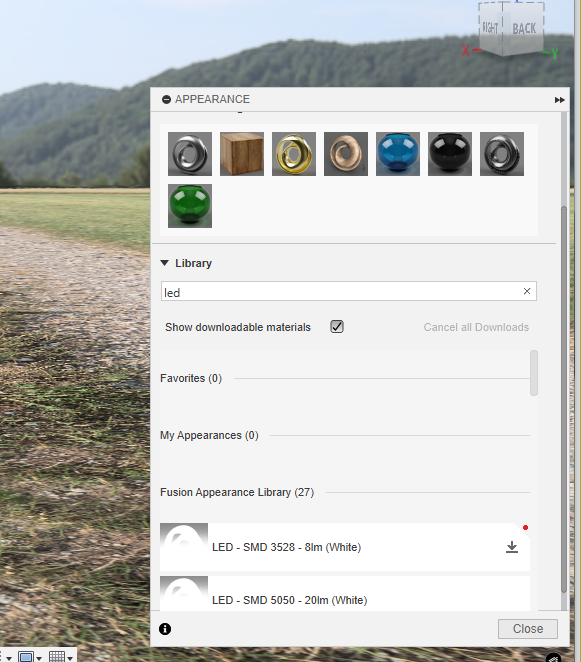This screenshot has height=662, width=581.
Task: Pick the green glass sphere appearance
Action: (190, 206)
